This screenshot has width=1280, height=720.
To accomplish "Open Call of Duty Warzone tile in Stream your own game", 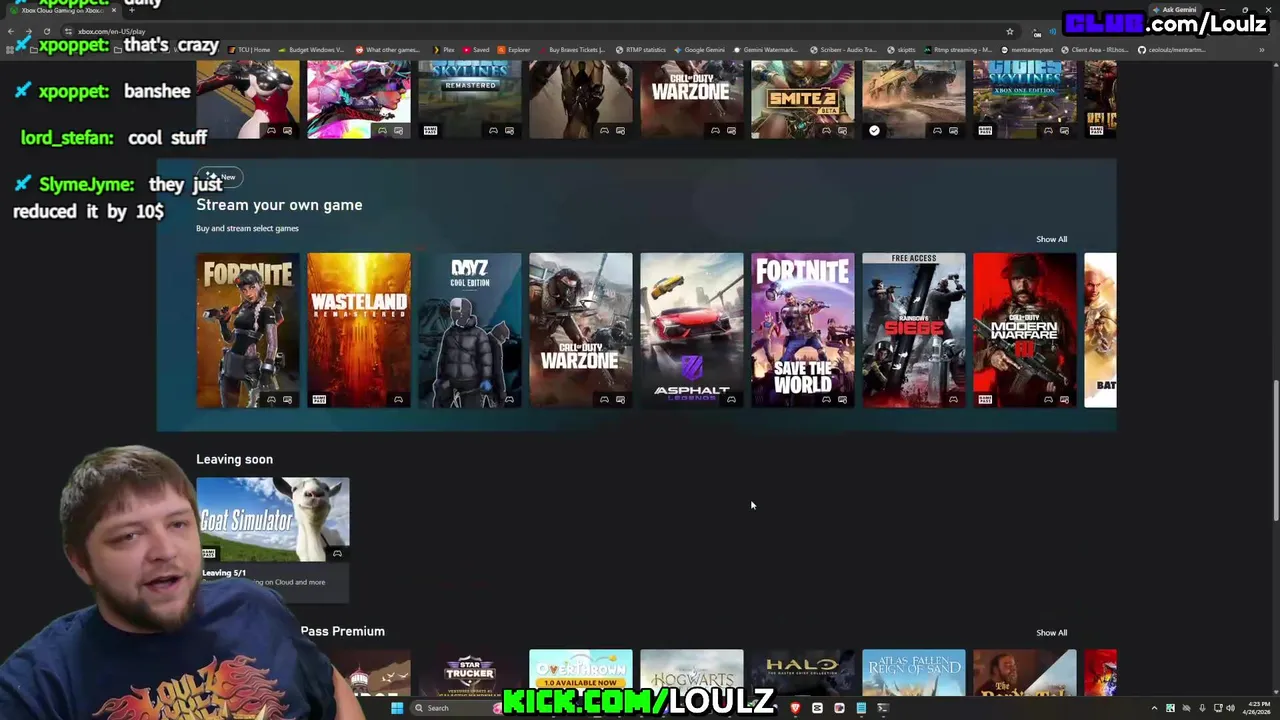I will click(x=580, y=330).
